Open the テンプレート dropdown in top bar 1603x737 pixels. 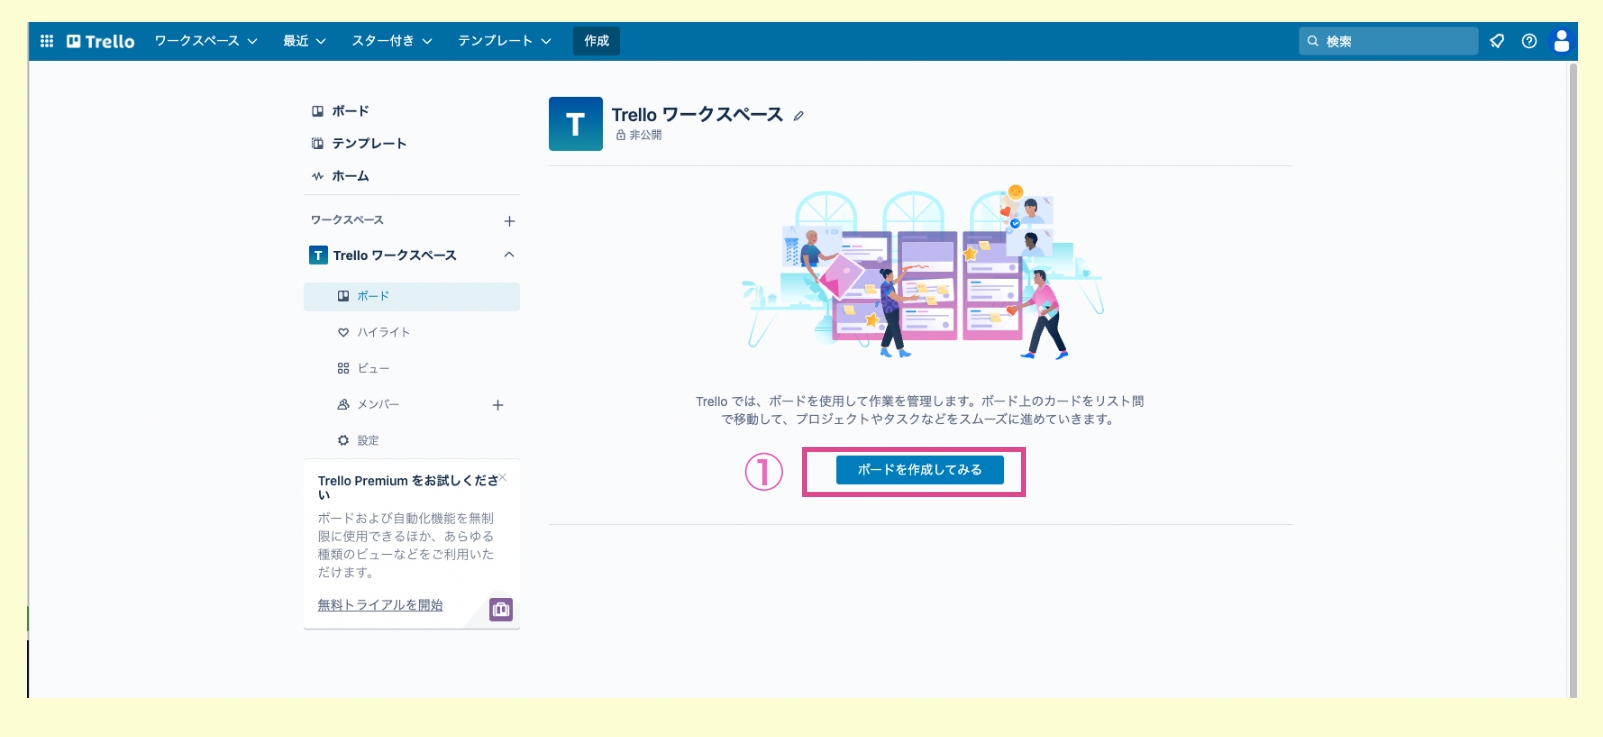[505, 41]
